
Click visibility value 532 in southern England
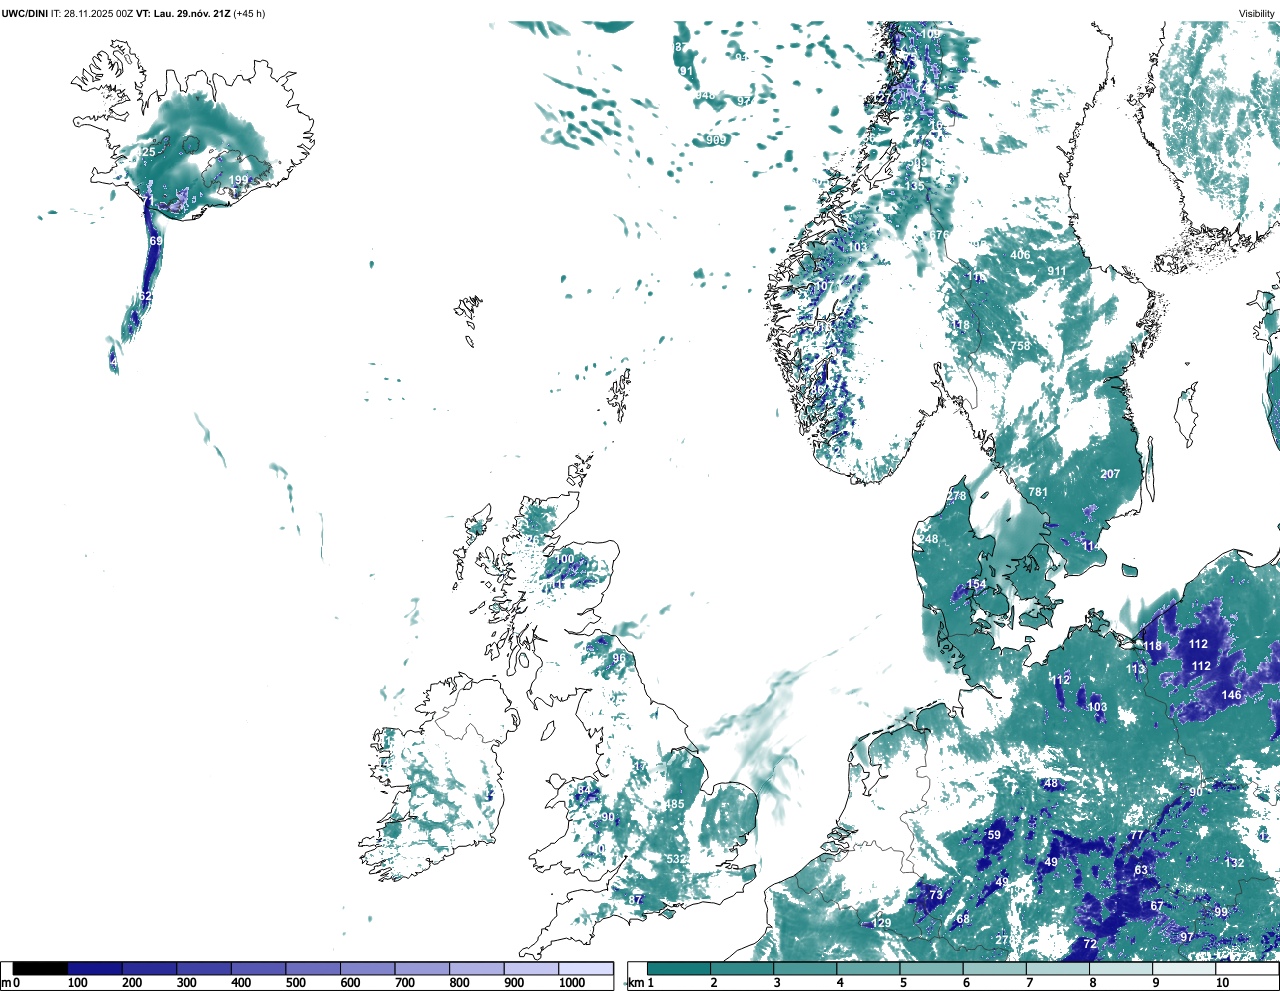point(677,859)
